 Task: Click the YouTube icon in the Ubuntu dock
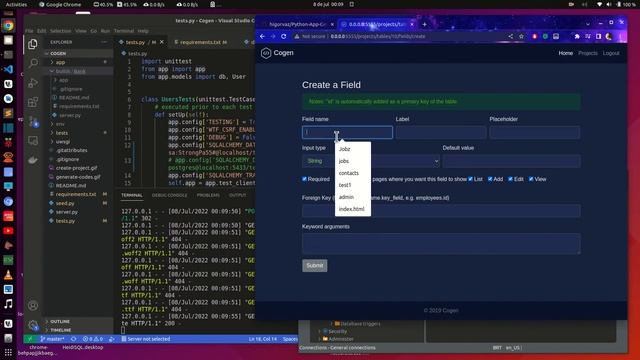(x=8, y=231)
